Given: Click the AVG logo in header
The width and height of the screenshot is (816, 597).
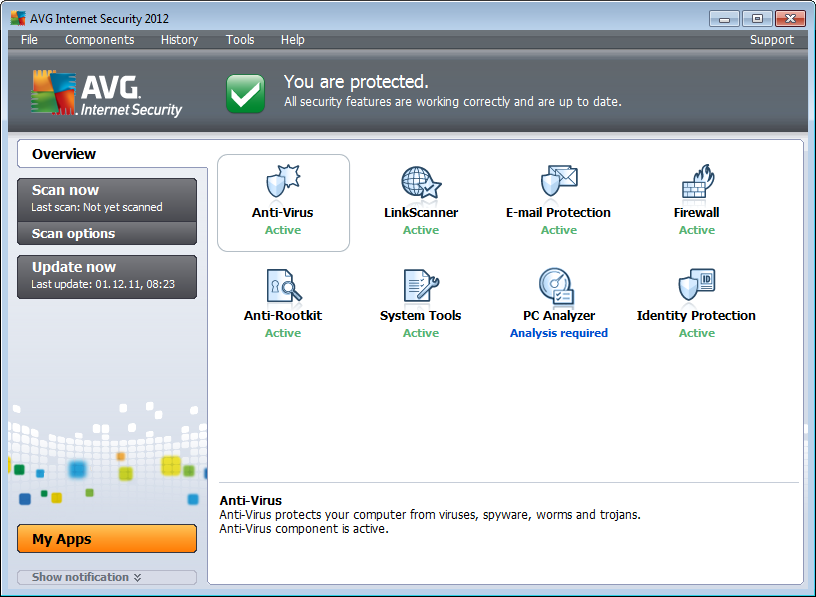Looking at the screenshot, I should (107, 93).
